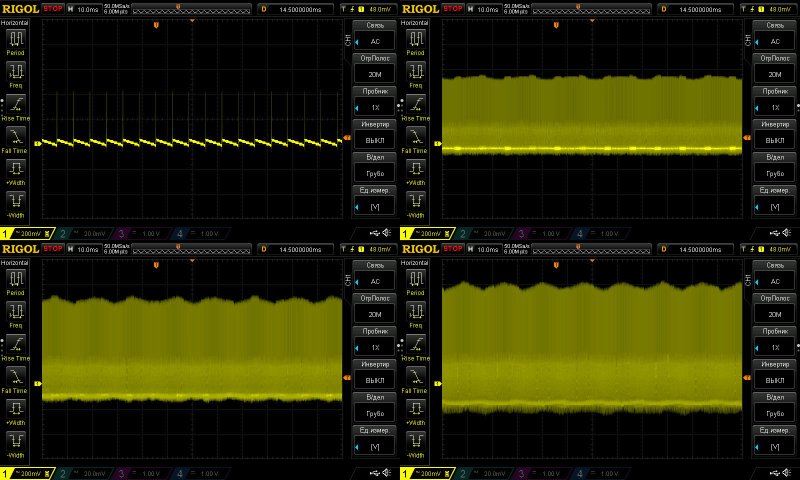This screenshot has height=480, width=800.
Task: Click memory waveform position bar in top-left capture
Action: tap(192, 9)
